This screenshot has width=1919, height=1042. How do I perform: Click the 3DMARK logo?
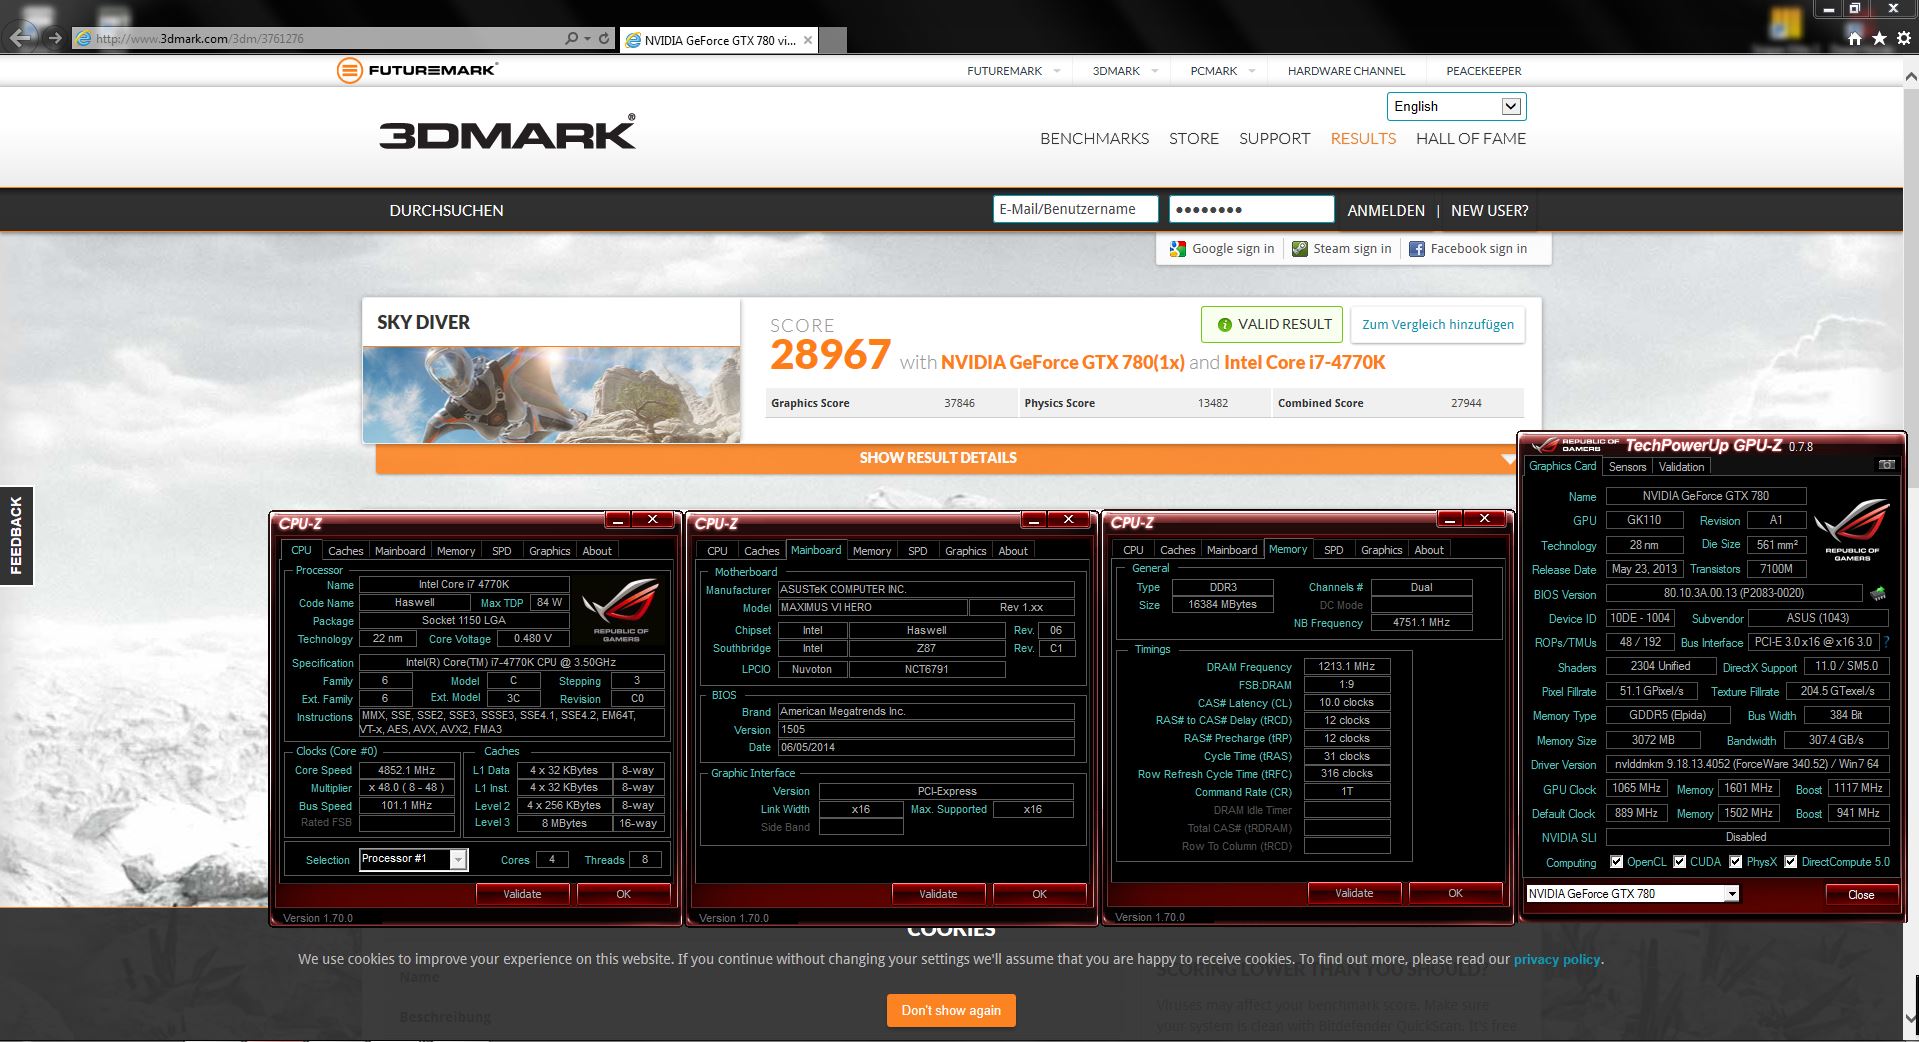[507, 133]
